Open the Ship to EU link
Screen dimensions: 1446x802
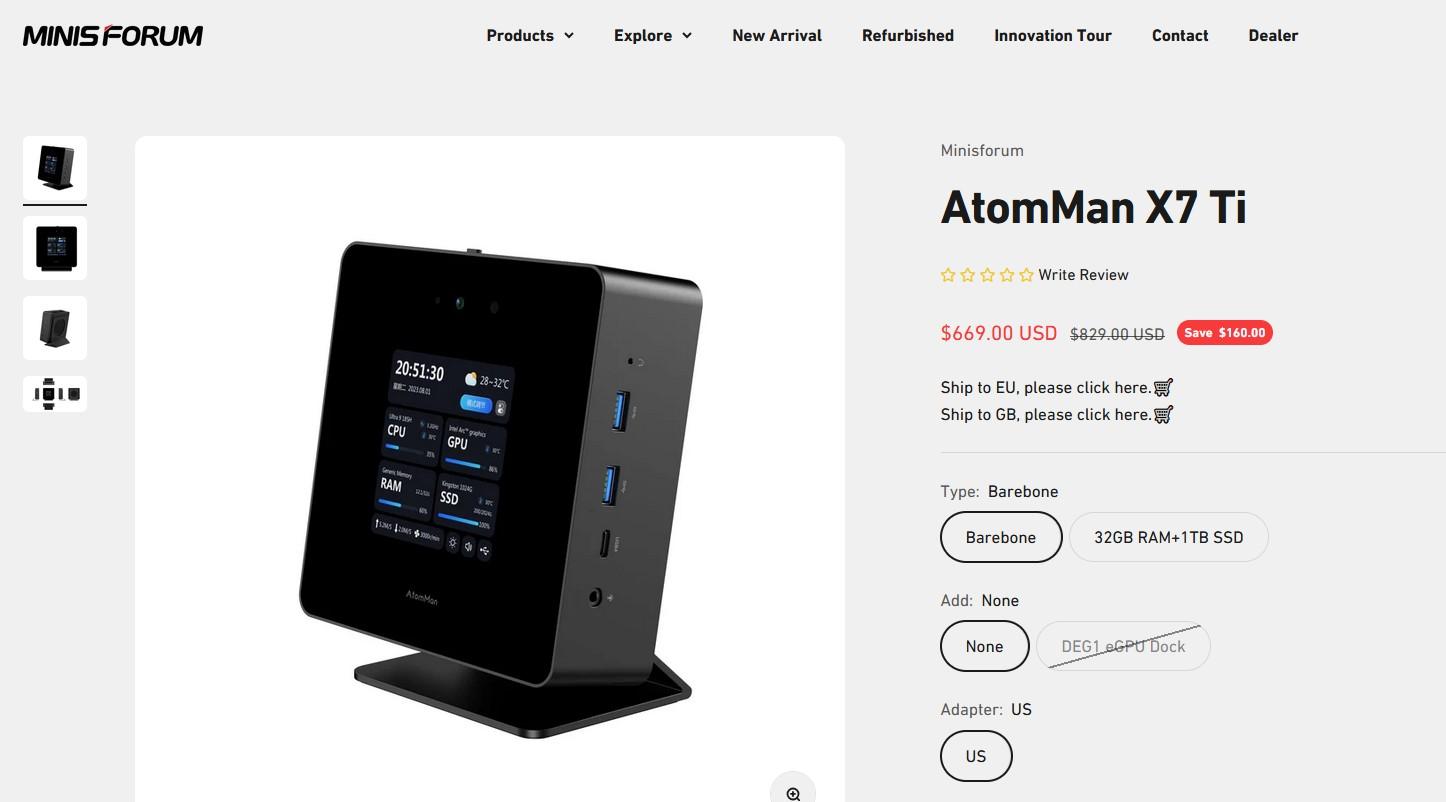point(1045,387)
